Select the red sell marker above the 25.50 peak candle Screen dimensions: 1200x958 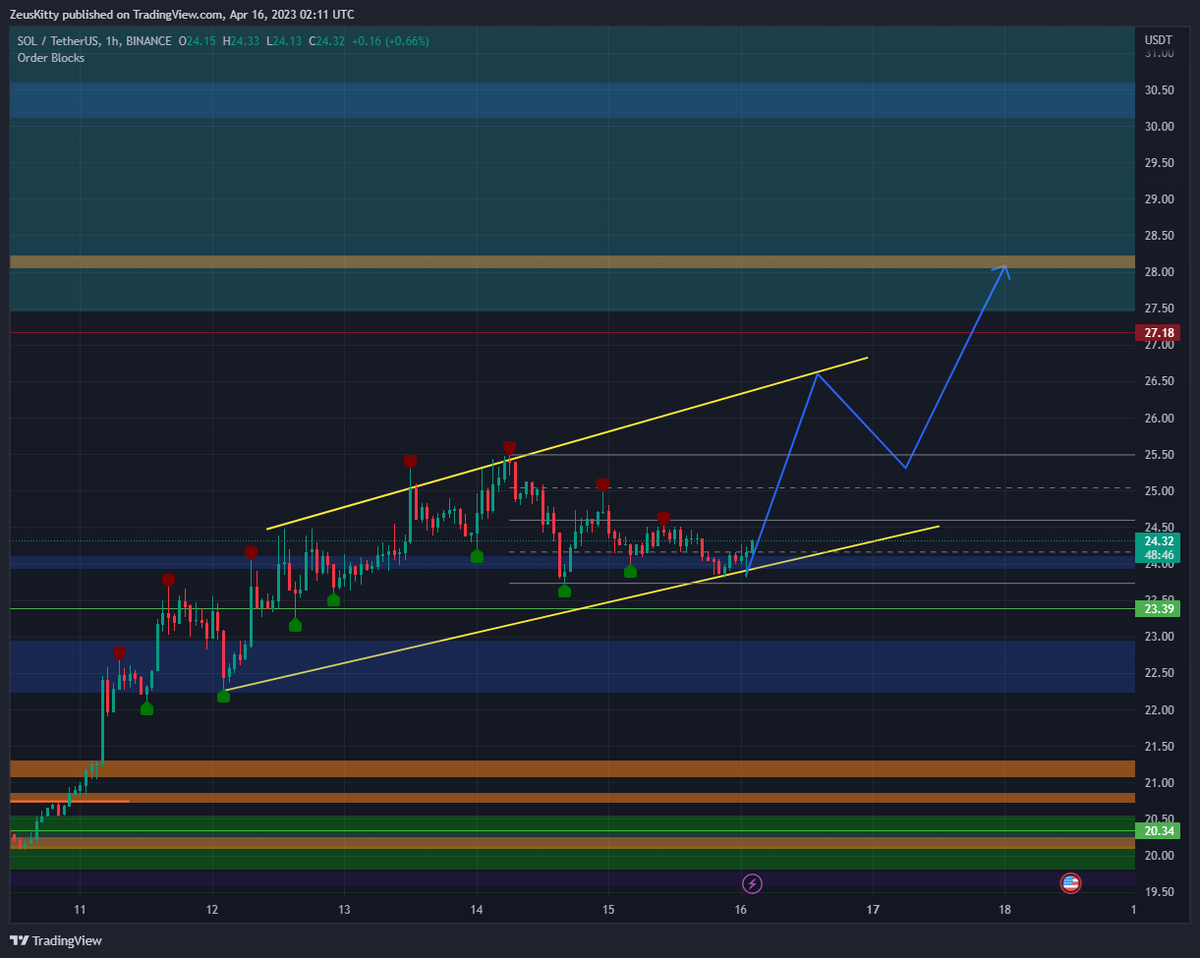509,447
